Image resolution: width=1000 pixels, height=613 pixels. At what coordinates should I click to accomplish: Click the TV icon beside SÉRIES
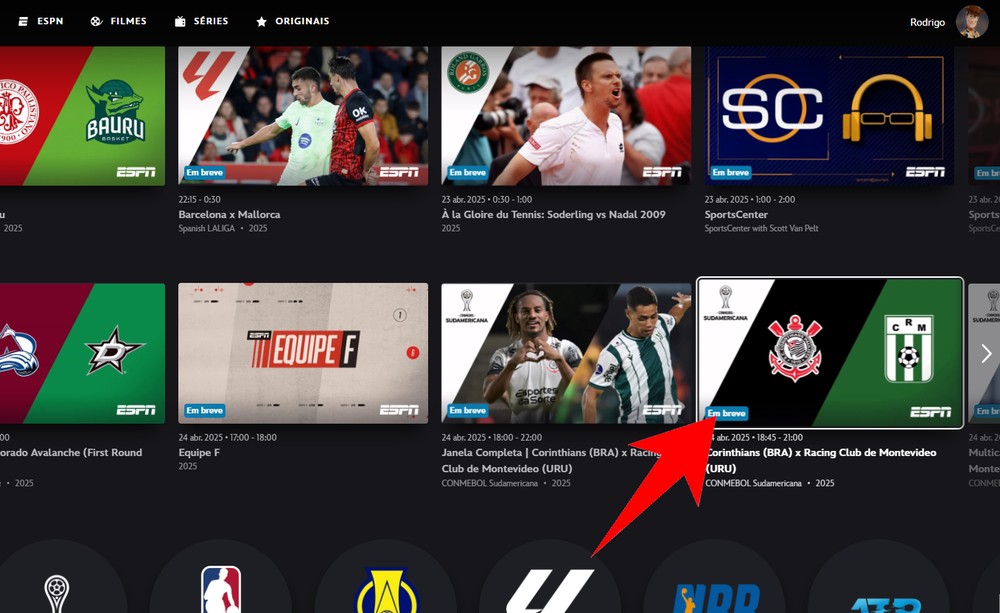pyautogui.click(x=181, y=20)
